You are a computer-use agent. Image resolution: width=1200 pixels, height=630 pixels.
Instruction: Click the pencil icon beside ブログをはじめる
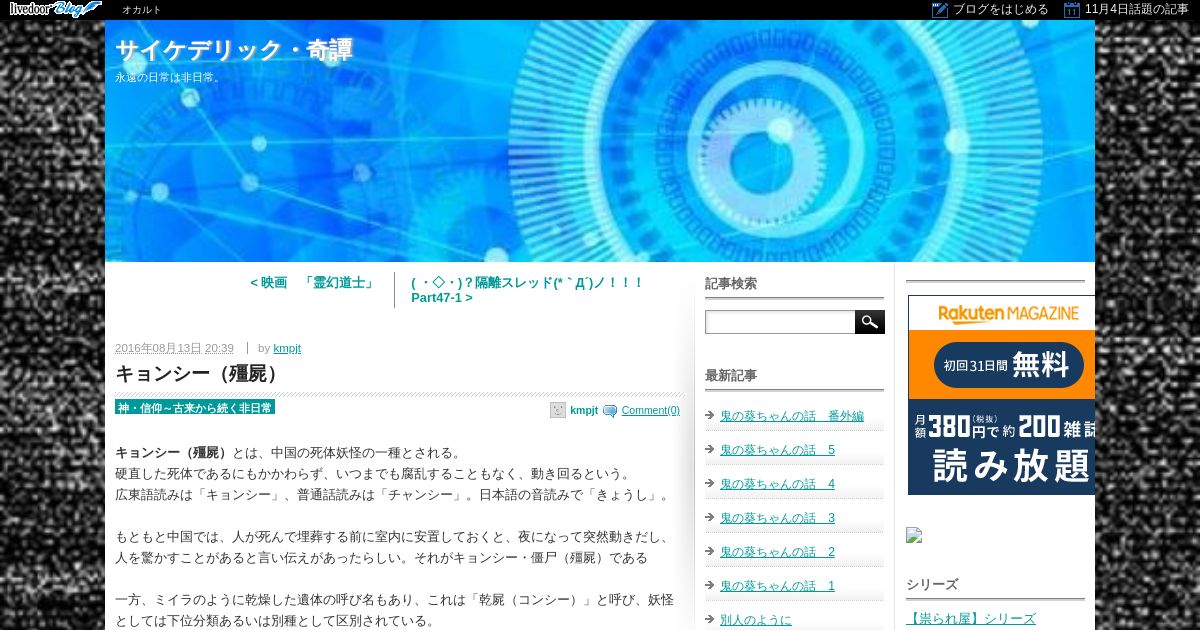pos(940,10)
